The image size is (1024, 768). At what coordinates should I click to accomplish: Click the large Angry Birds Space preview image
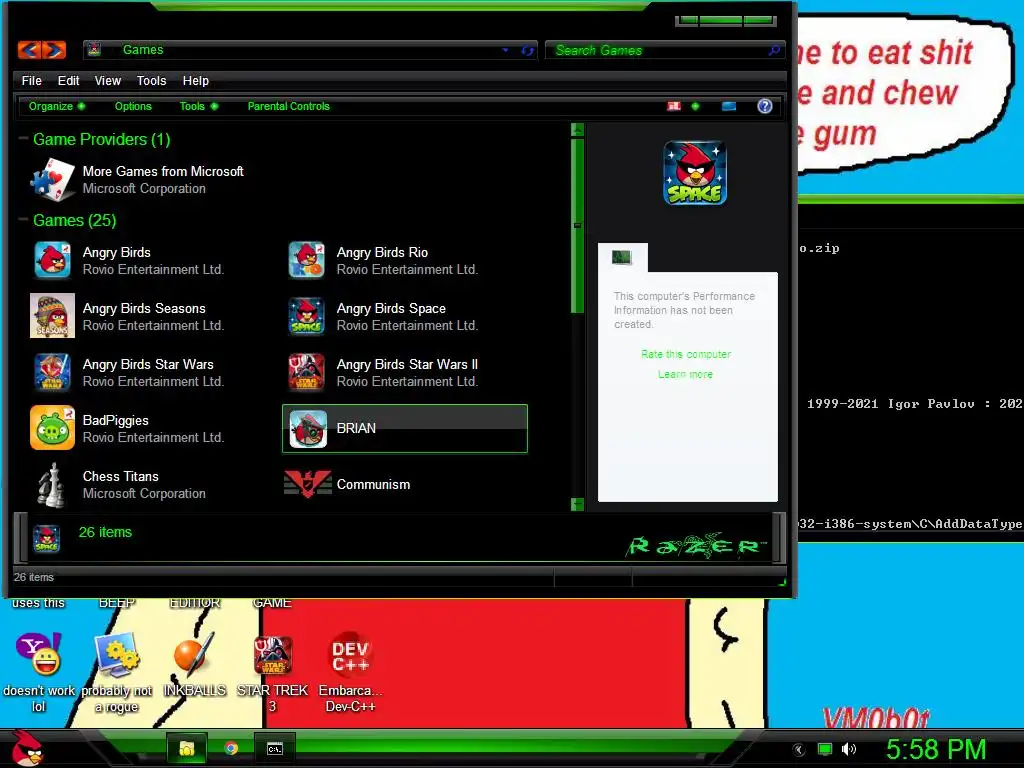pyautogui.click(x=695, y=173)
